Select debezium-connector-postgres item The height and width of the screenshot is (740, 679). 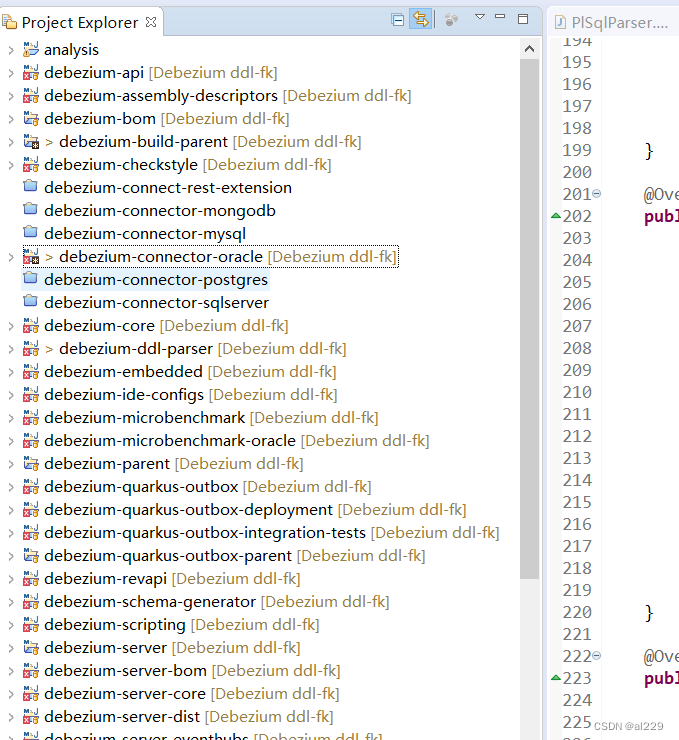click(156, 280)
